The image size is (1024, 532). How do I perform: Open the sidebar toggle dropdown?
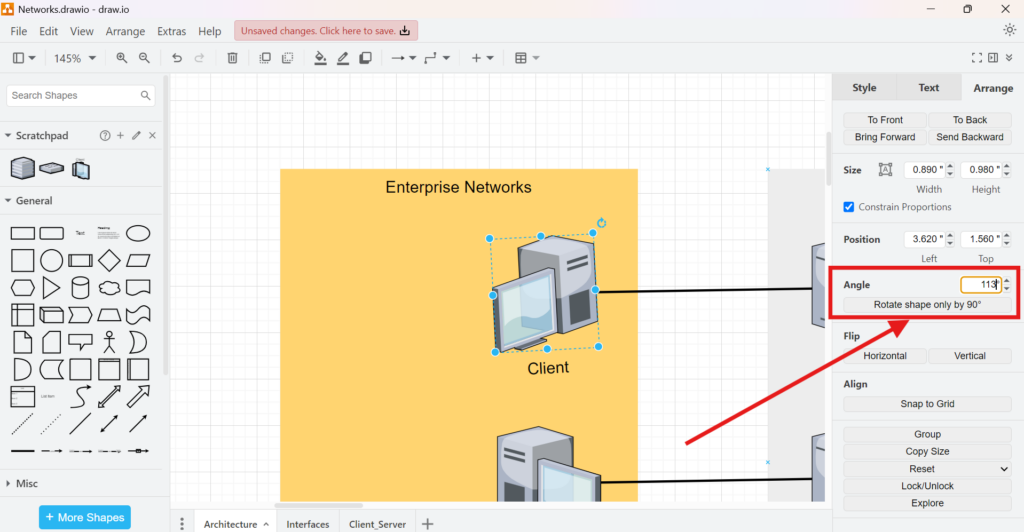[24, 58]
